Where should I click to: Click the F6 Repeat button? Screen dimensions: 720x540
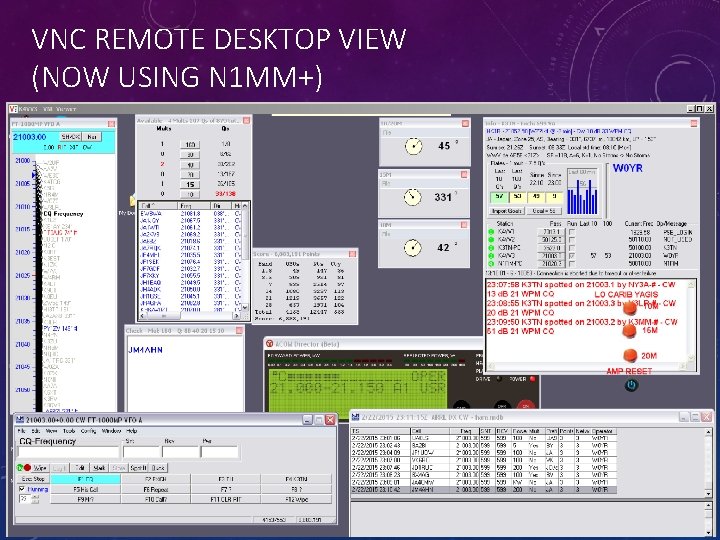(x=156, y=489)
